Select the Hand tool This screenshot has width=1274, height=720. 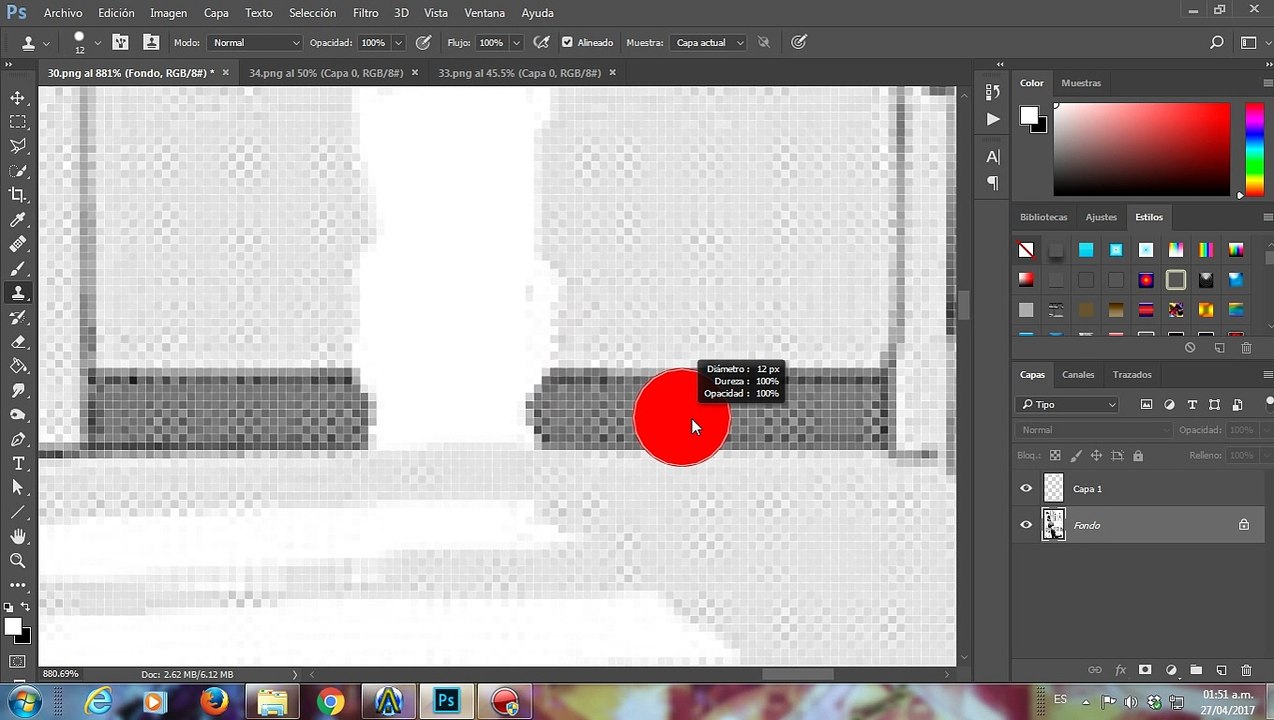(x=18, y=537)
